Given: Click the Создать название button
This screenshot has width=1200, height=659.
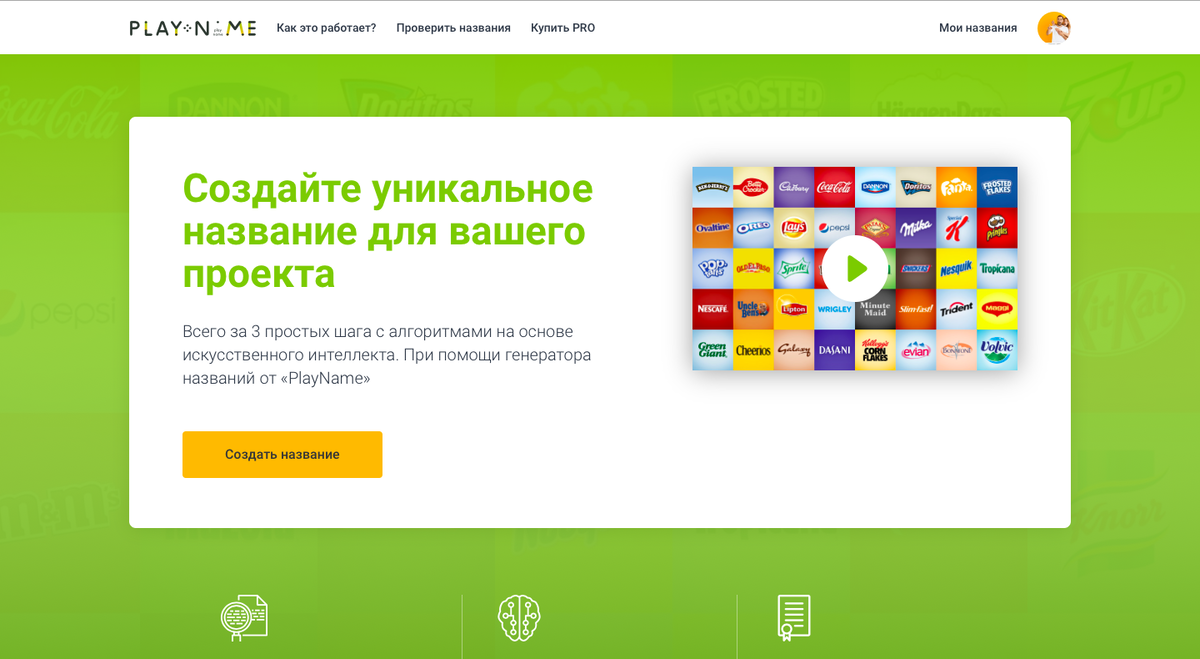Looking at the screenshot, I should [282, 454].
